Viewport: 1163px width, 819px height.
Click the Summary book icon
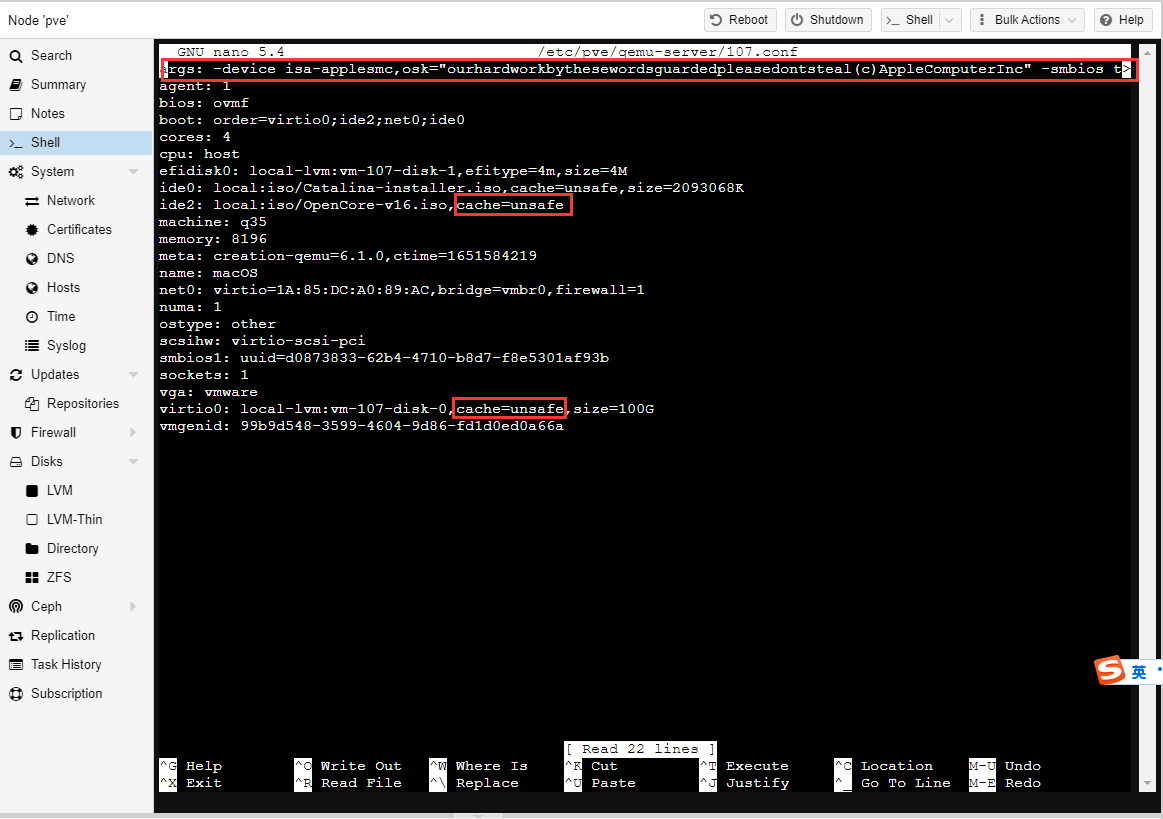point(15,85)
